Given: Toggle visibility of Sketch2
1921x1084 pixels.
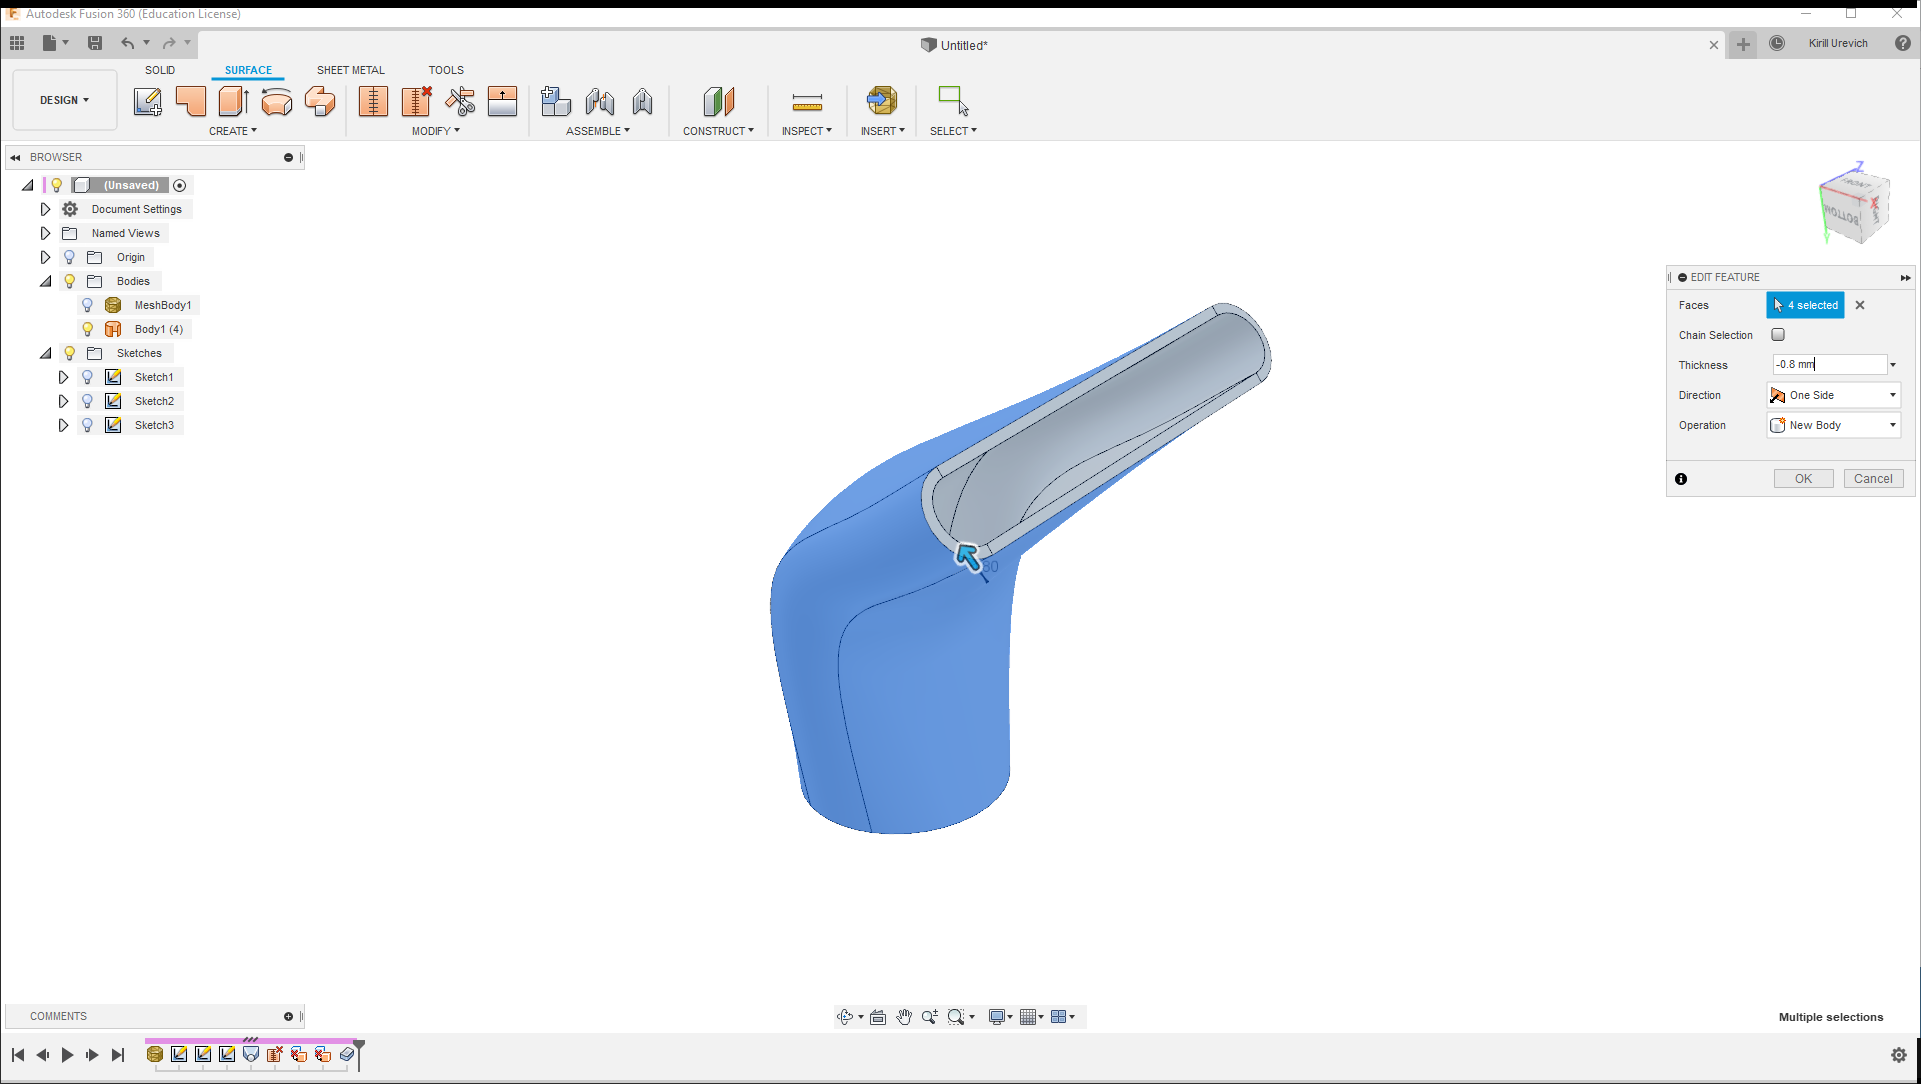Looking at the screenshot, I should [x=88, y=401].
